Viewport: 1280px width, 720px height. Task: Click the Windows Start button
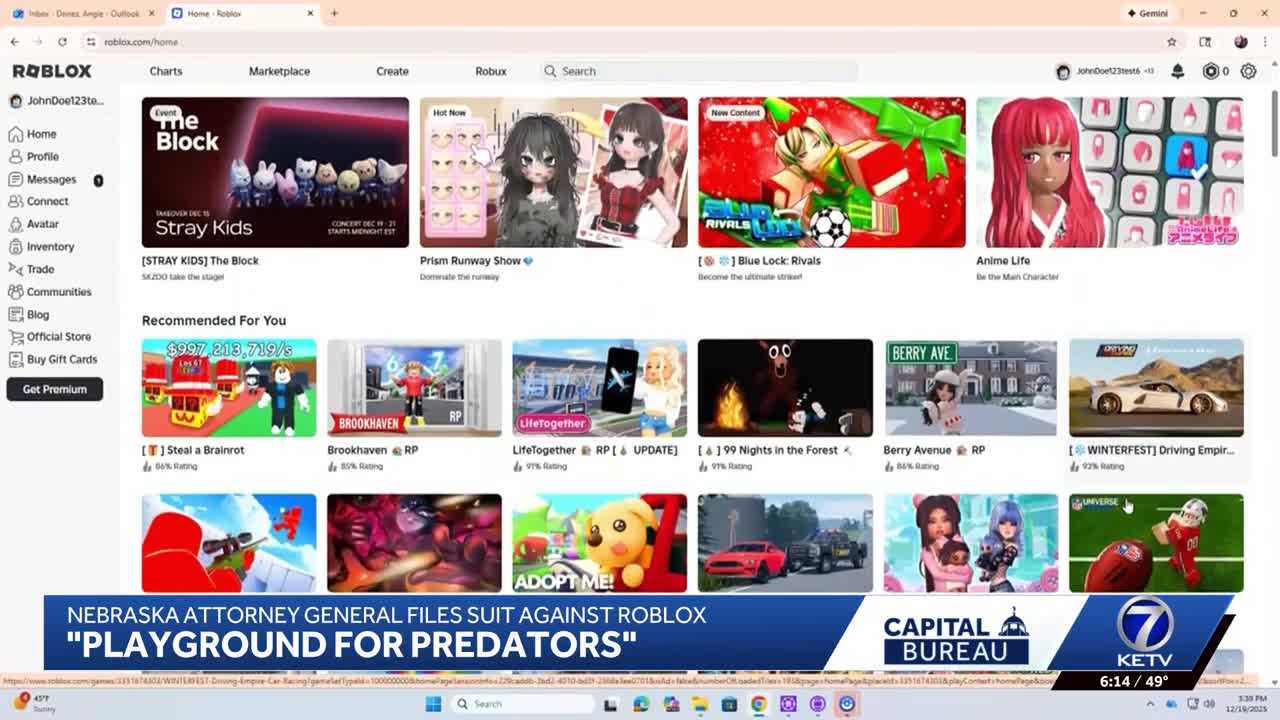pos(433,704)
